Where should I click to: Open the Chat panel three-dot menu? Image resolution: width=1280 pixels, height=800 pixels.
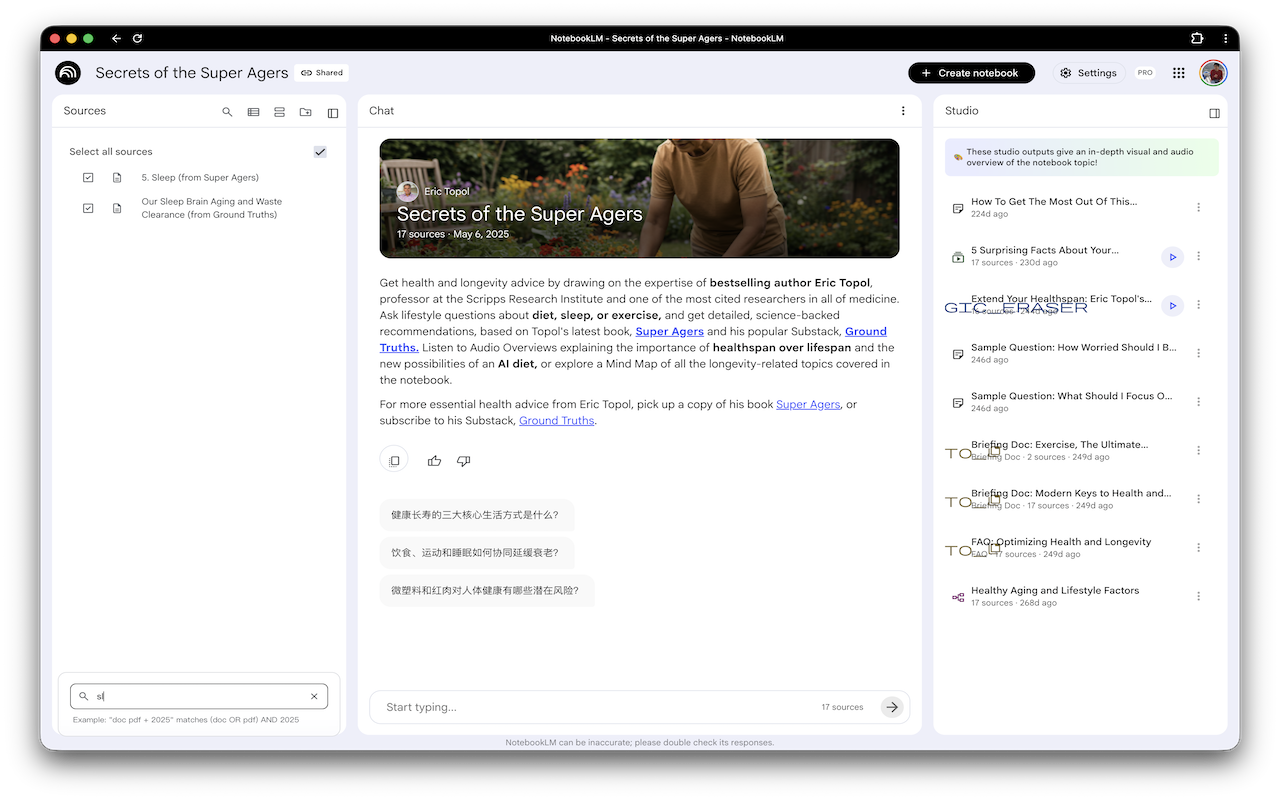pyautogui.click(x=903, y=111)
